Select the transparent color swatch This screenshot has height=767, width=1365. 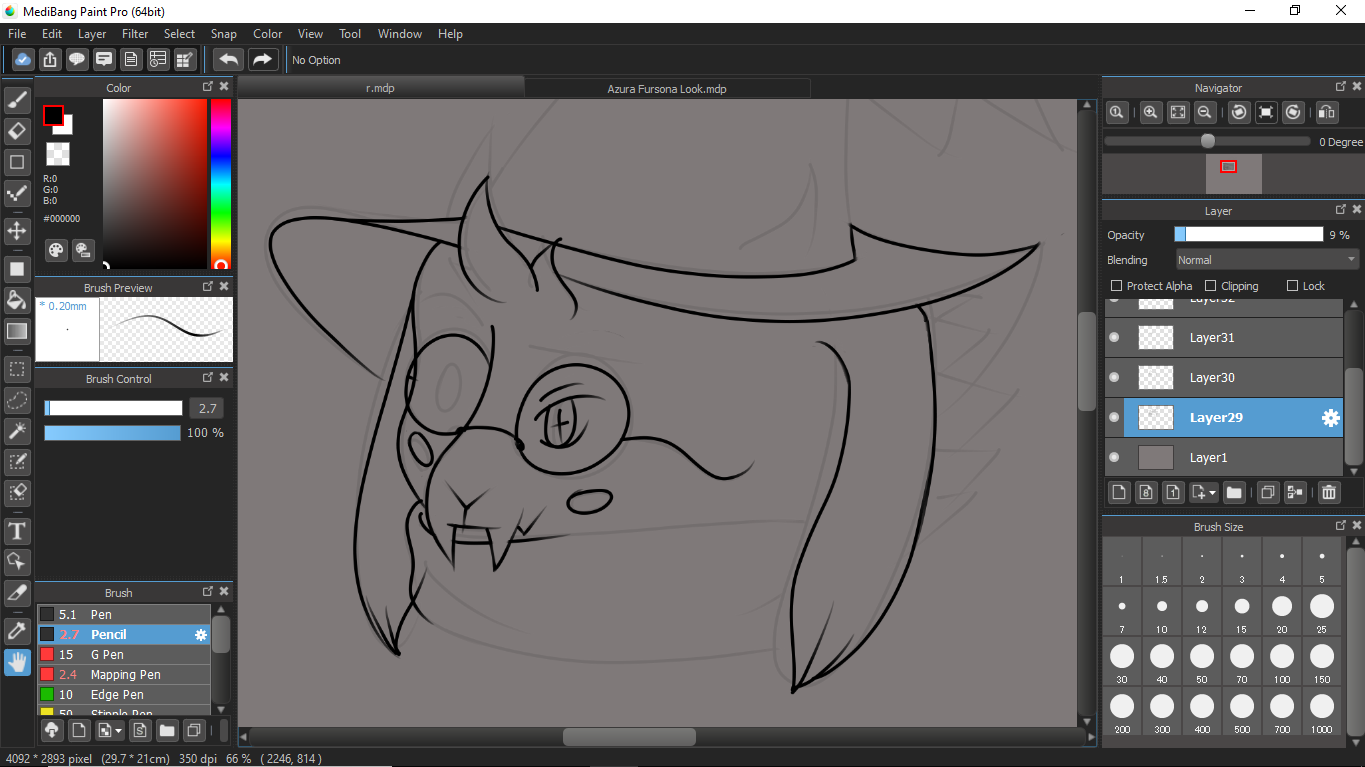pos(58,154)
